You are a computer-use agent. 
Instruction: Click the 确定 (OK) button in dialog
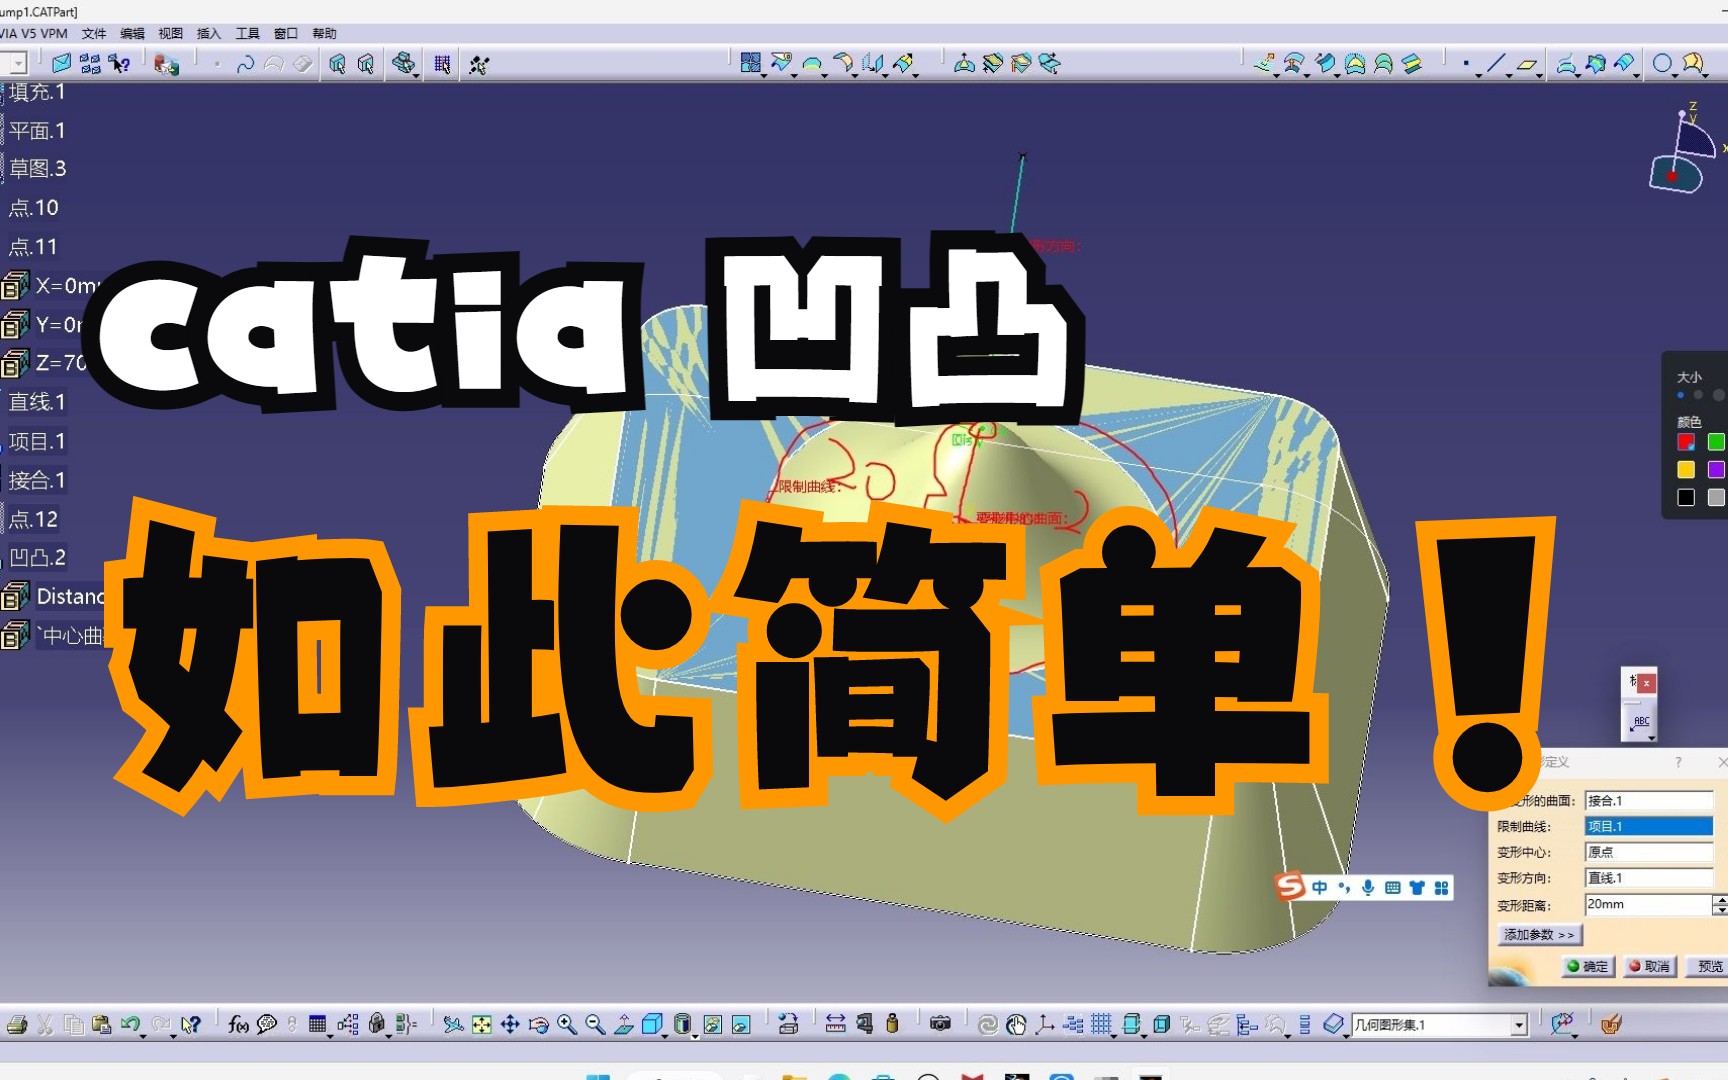click(x=1588, y=966)
